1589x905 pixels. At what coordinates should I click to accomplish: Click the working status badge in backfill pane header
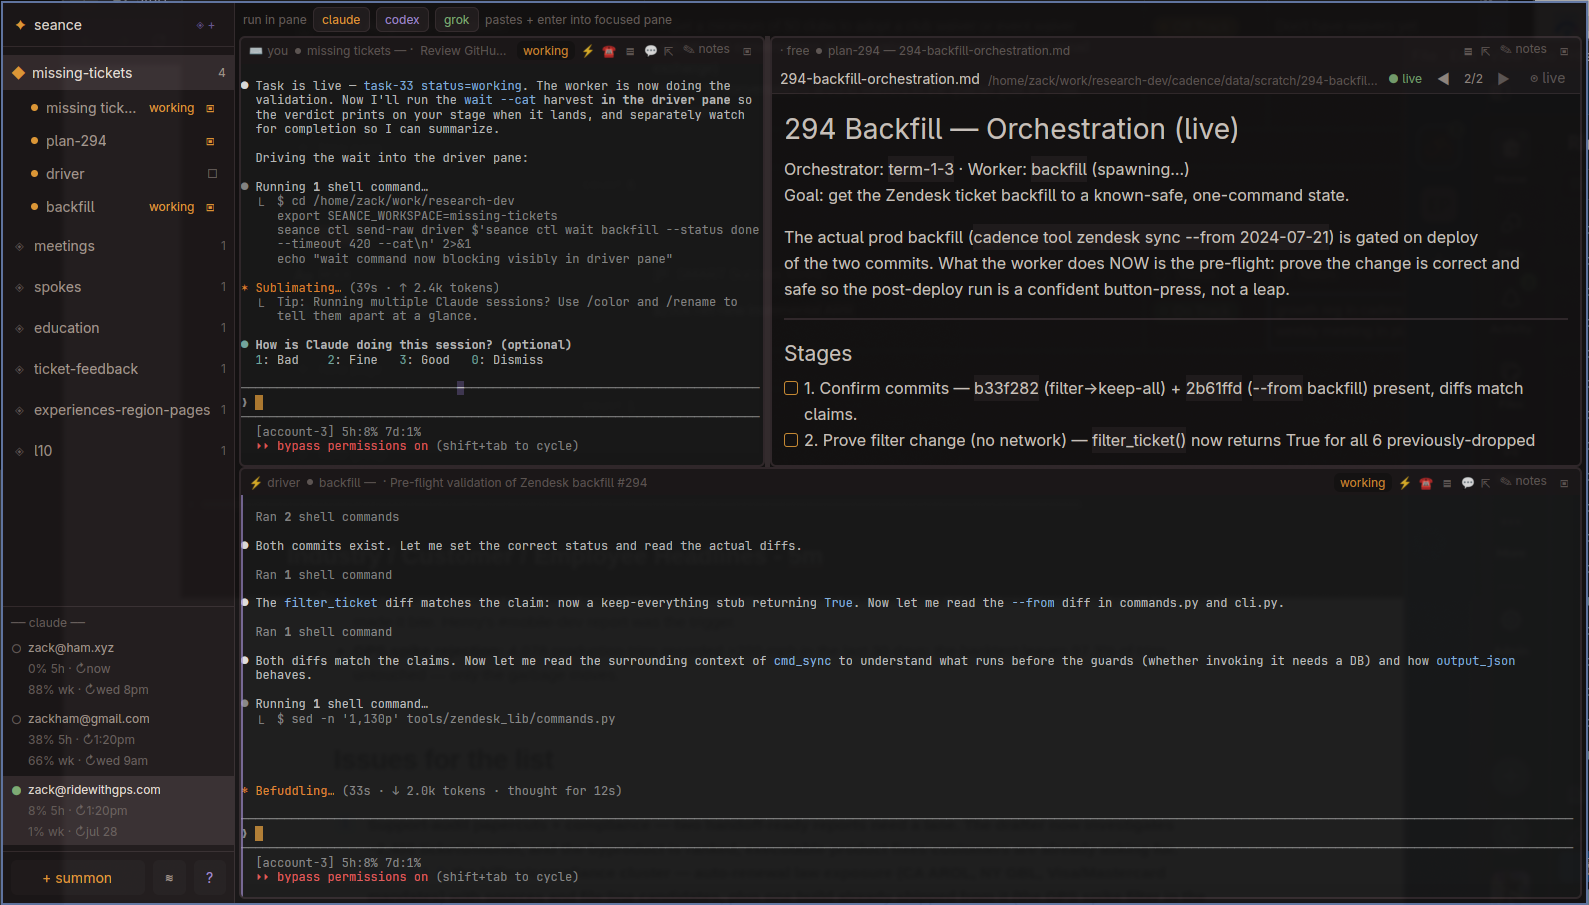pyautogui.click(x=1362, y=483)
